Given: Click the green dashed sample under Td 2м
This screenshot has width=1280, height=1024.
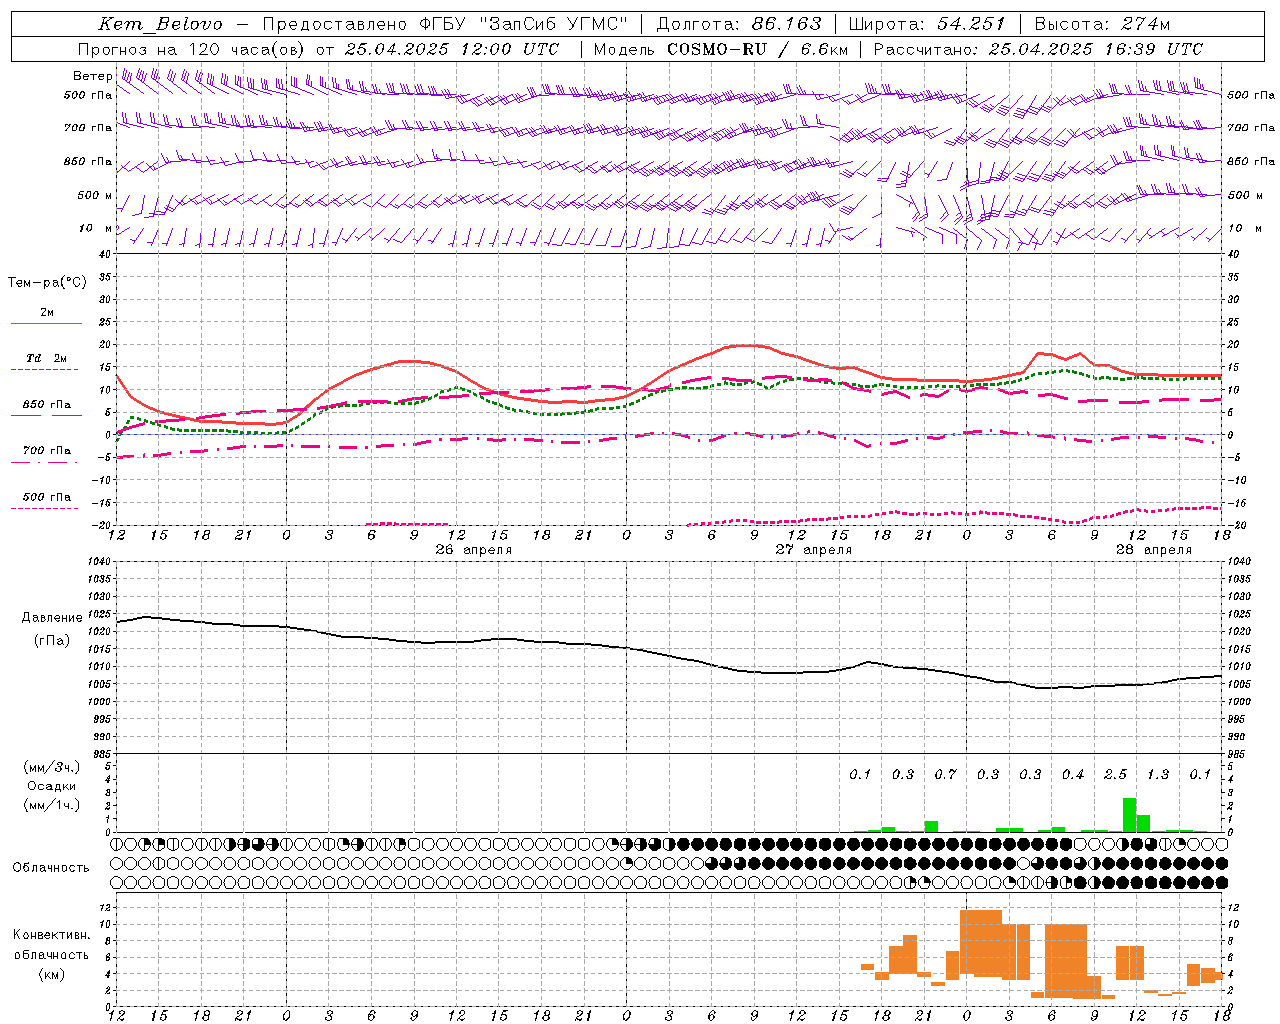Looking at the screenshot, I should pos(44,369).
